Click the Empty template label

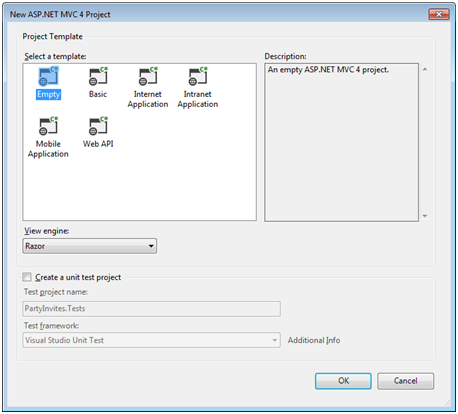(48, 94)
